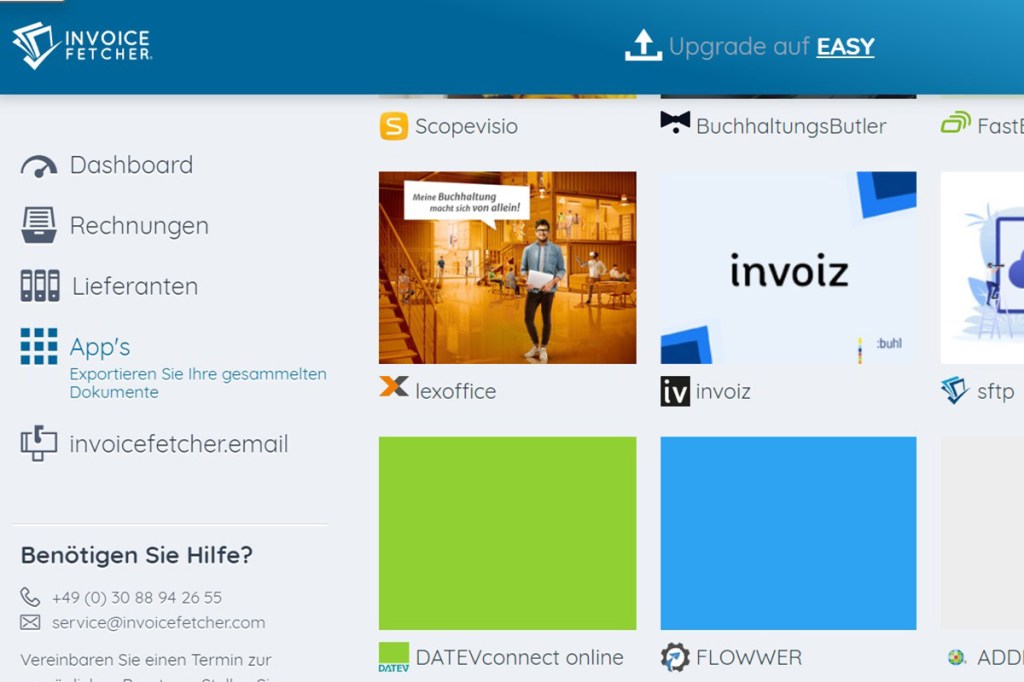Select the green DATEVconnect online tile
The image size is (1024, 682).
pos(507,533)
